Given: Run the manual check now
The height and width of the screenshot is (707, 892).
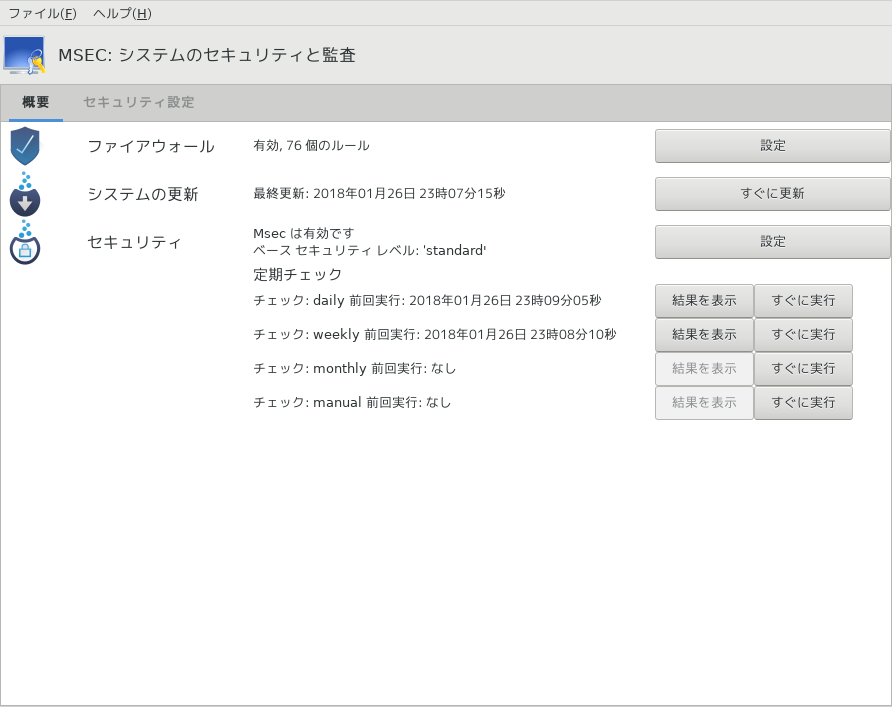Looking at the screenshot, I should 803,403.
